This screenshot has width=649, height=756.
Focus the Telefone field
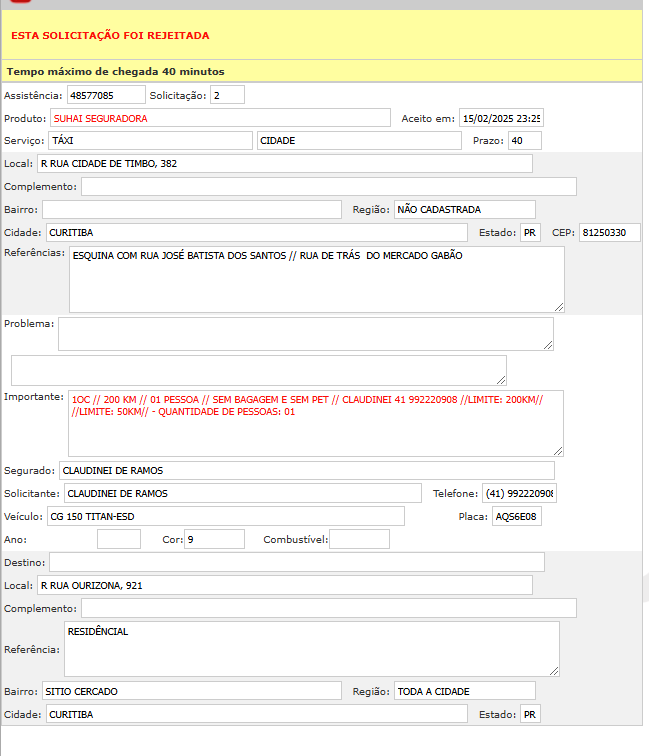coord(519,493)
